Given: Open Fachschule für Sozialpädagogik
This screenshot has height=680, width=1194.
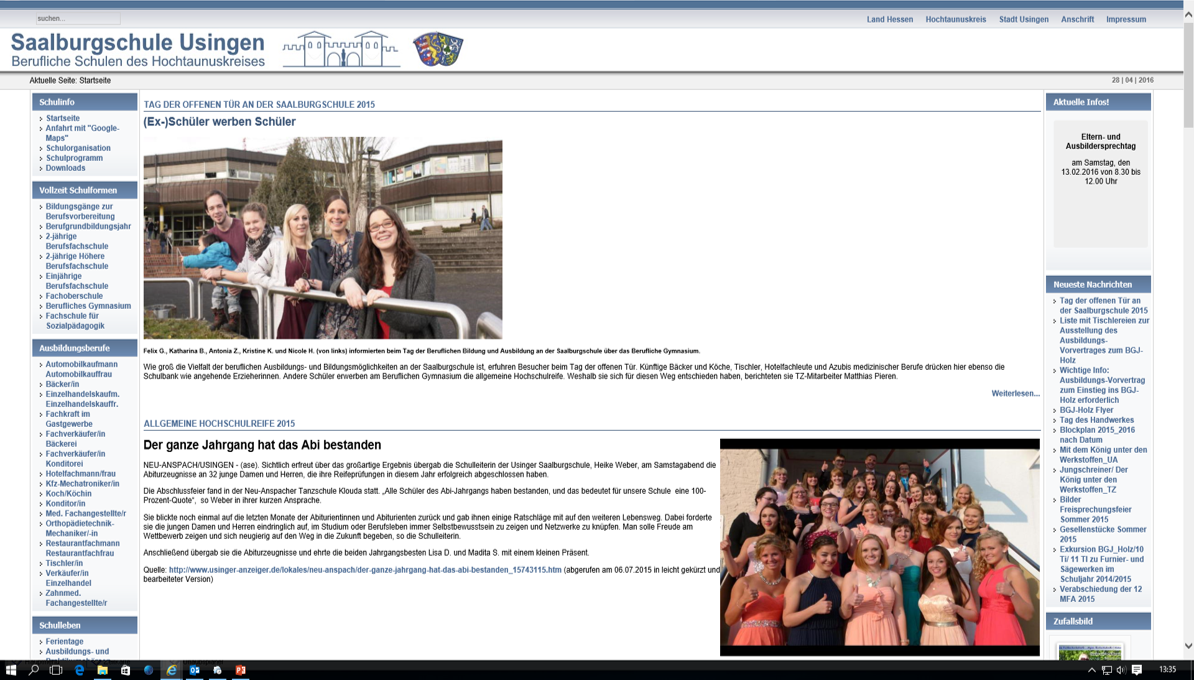Looking at the screenshot, I should [75, 321].
